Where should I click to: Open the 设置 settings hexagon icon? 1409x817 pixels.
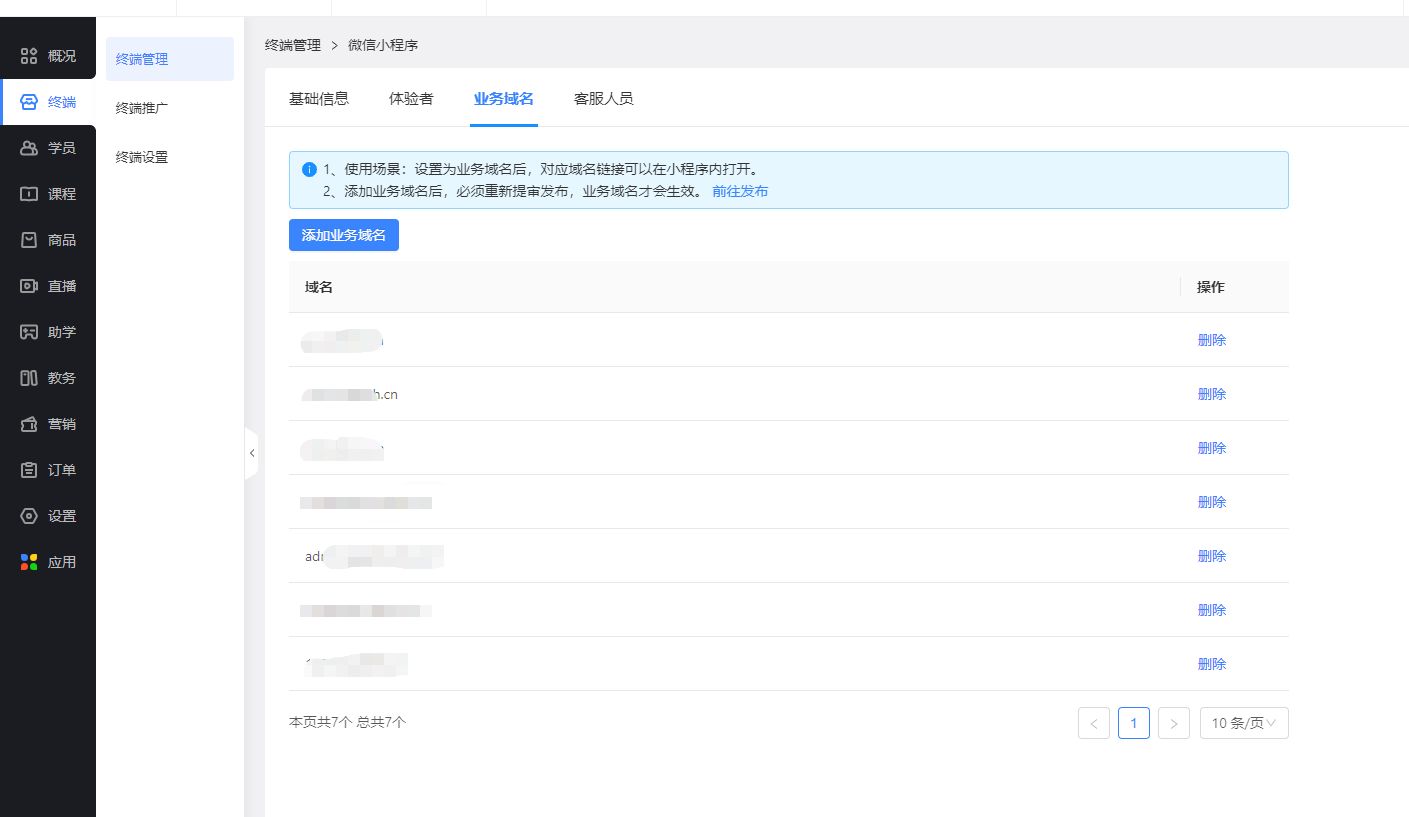29,516
